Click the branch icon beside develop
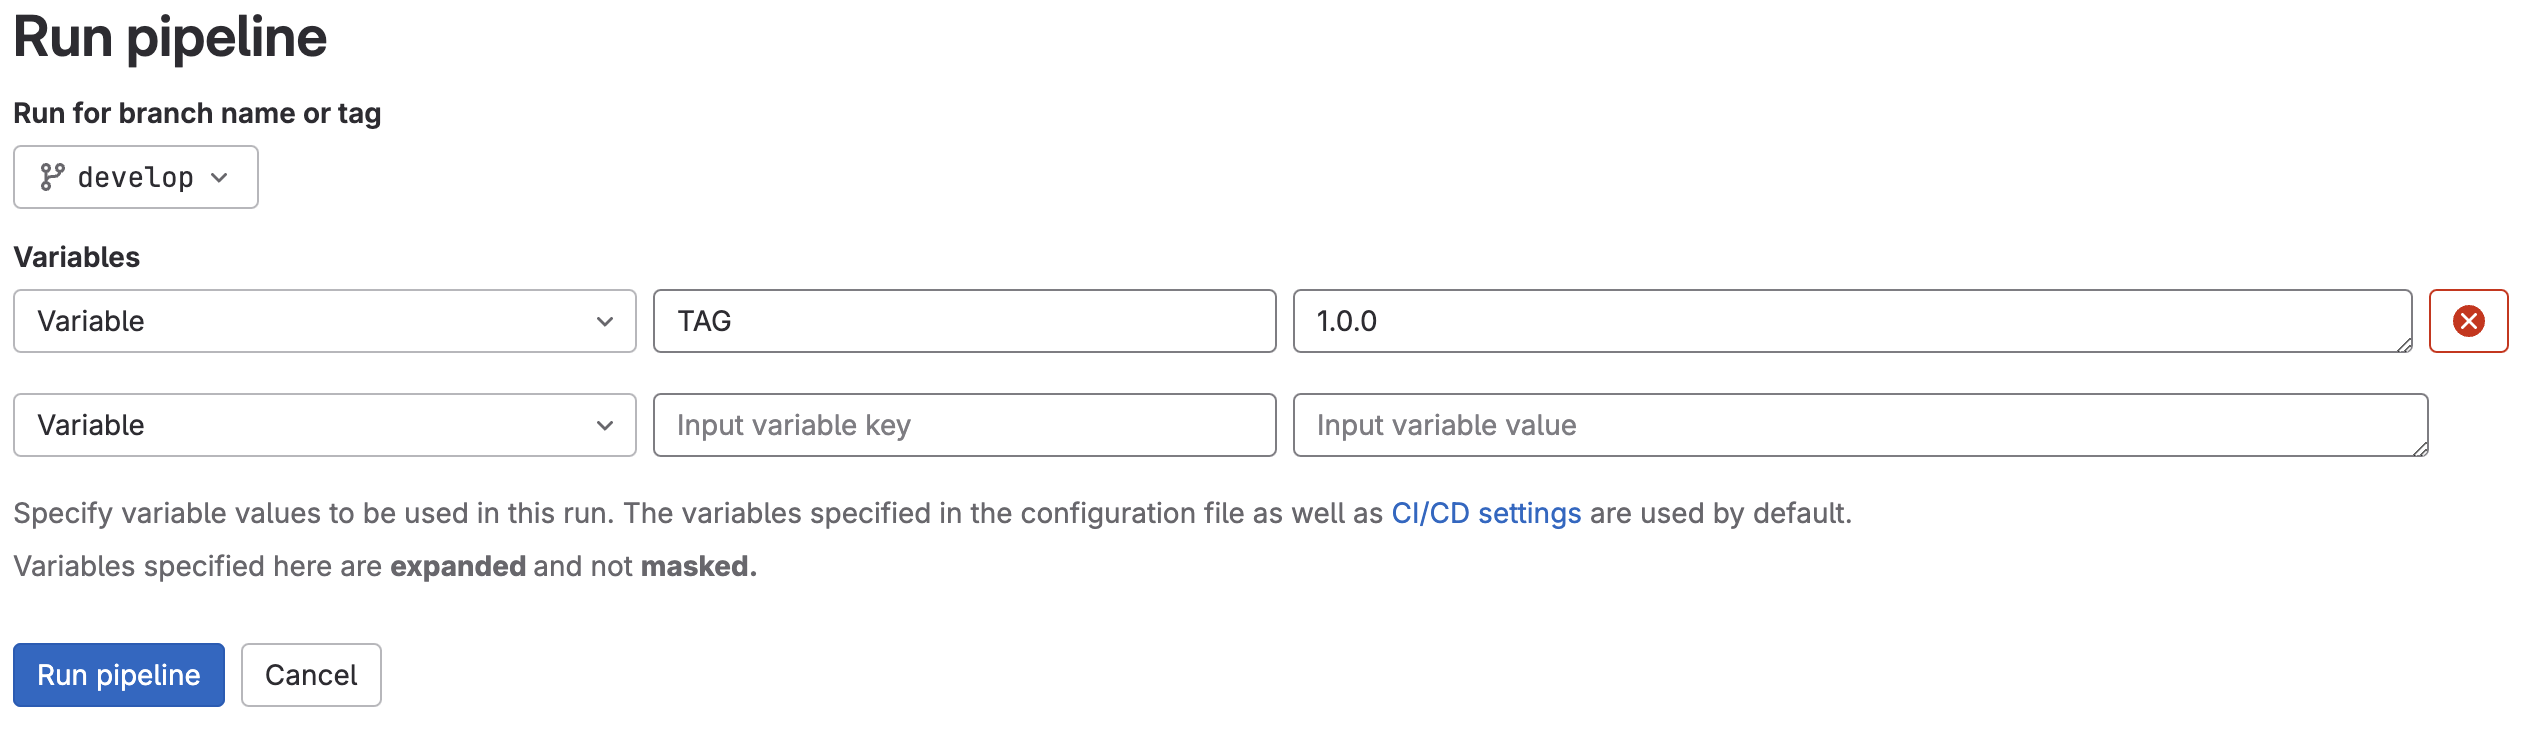Viewport: 2534px width, 740px height. 55,176
